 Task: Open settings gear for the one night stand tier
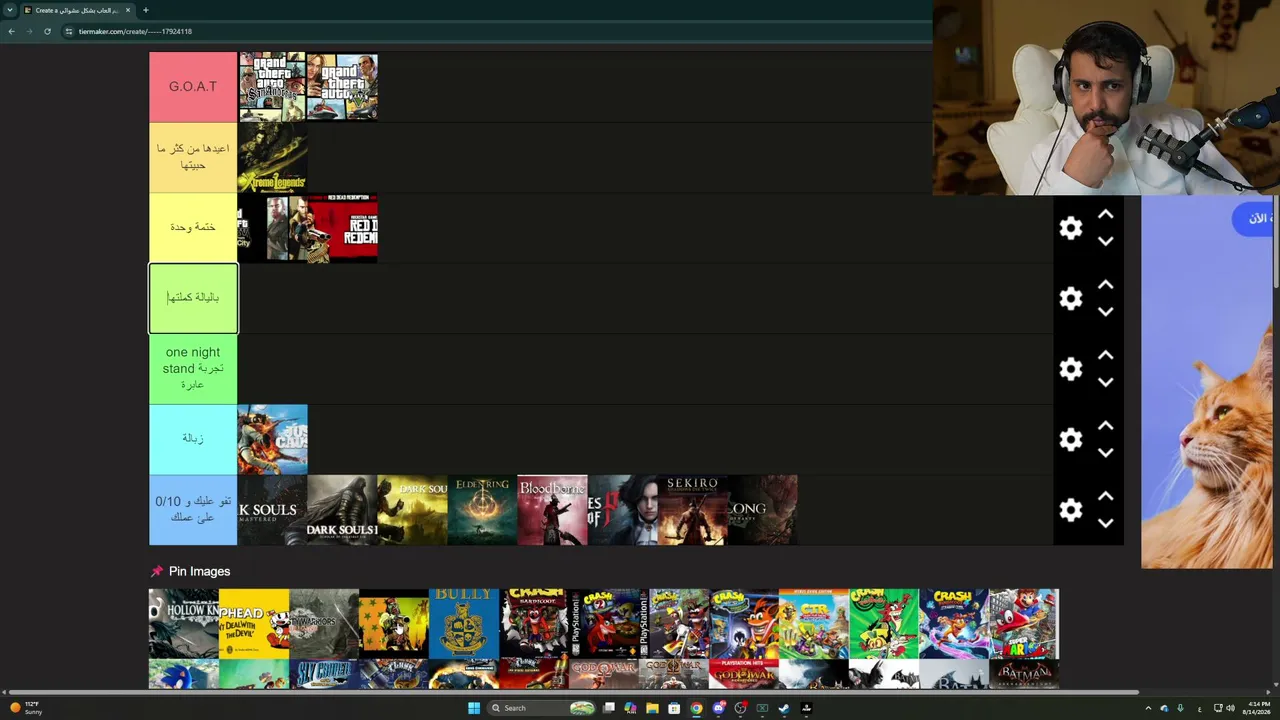1071,369
